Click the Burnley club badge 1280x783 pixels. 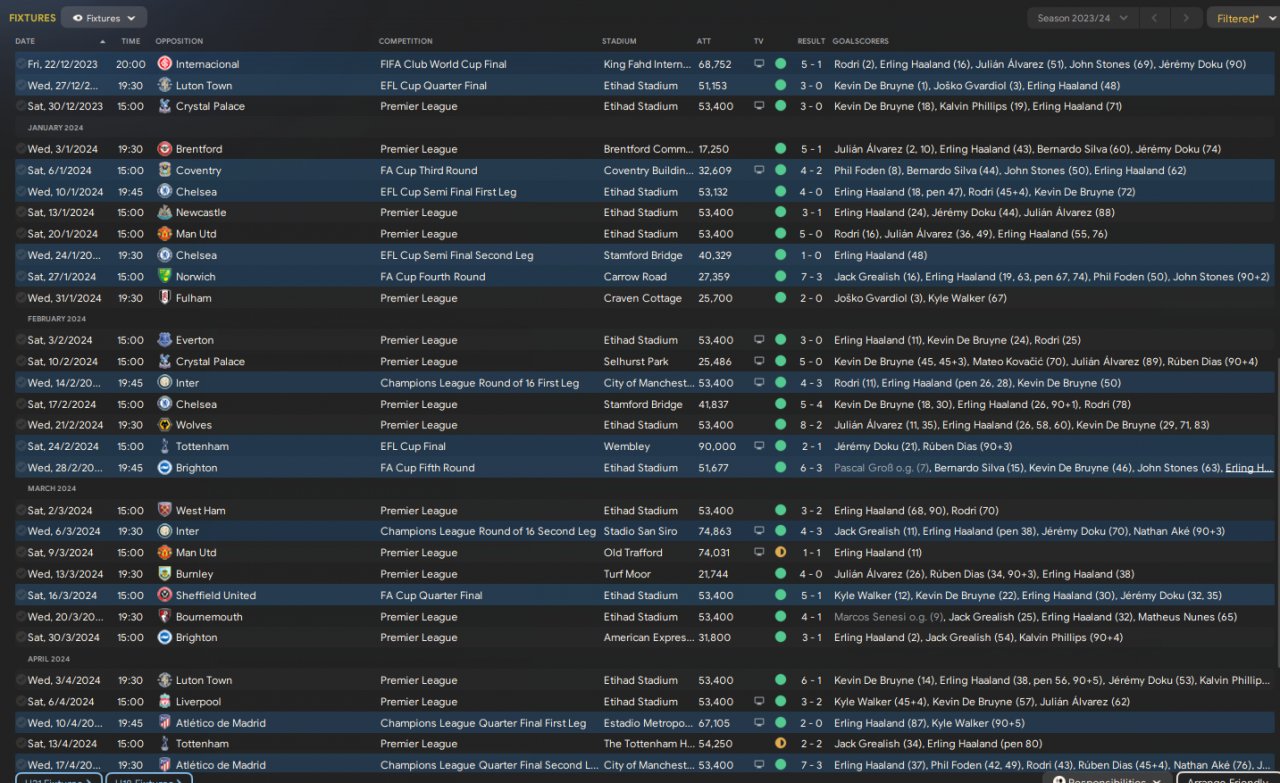[x=165, y=574]
